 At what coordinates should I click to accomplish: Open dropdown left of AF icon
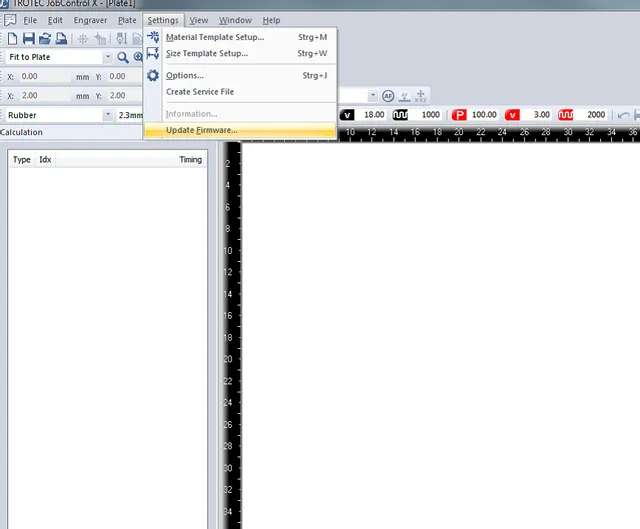click(x=373, y=96)
